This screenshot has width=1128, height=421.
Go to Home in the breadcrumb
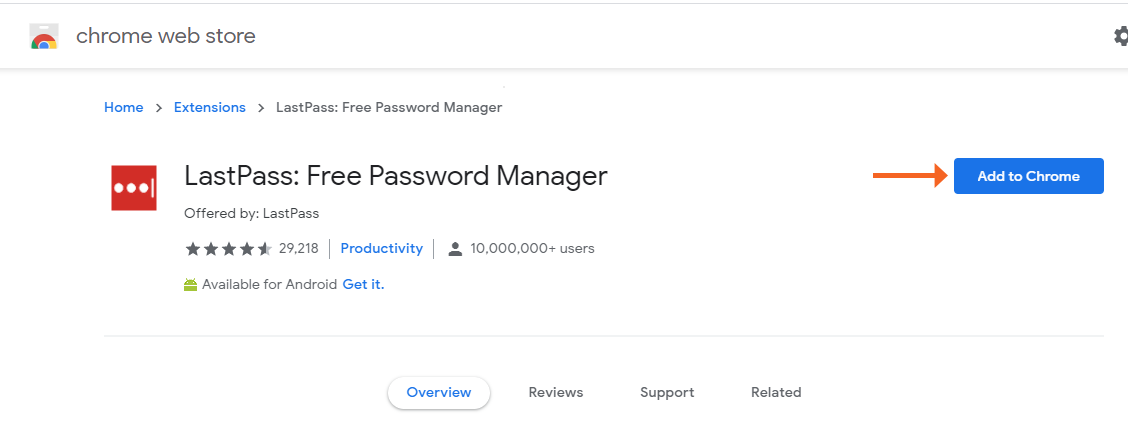tap(124, 107)
